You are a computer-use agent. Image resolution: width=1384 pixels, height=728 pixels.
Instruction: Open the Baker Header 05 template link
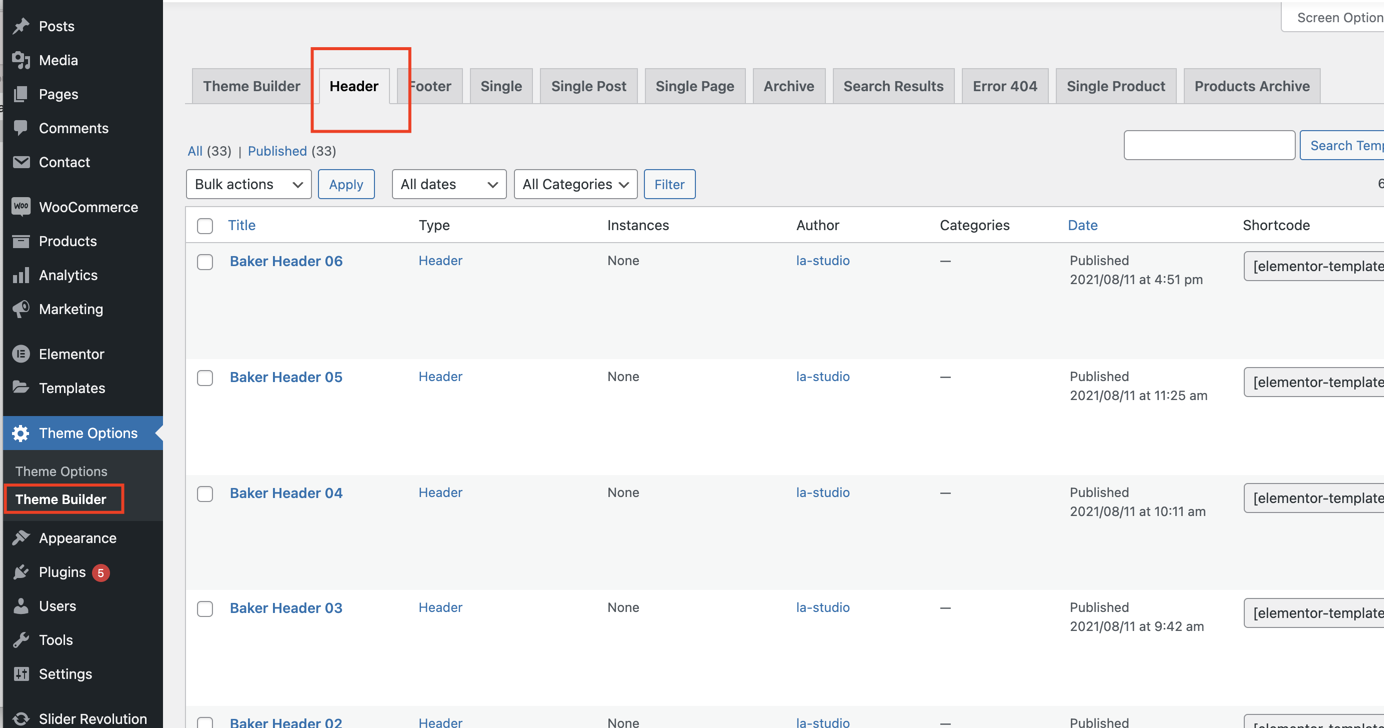(x=286, y=377)
